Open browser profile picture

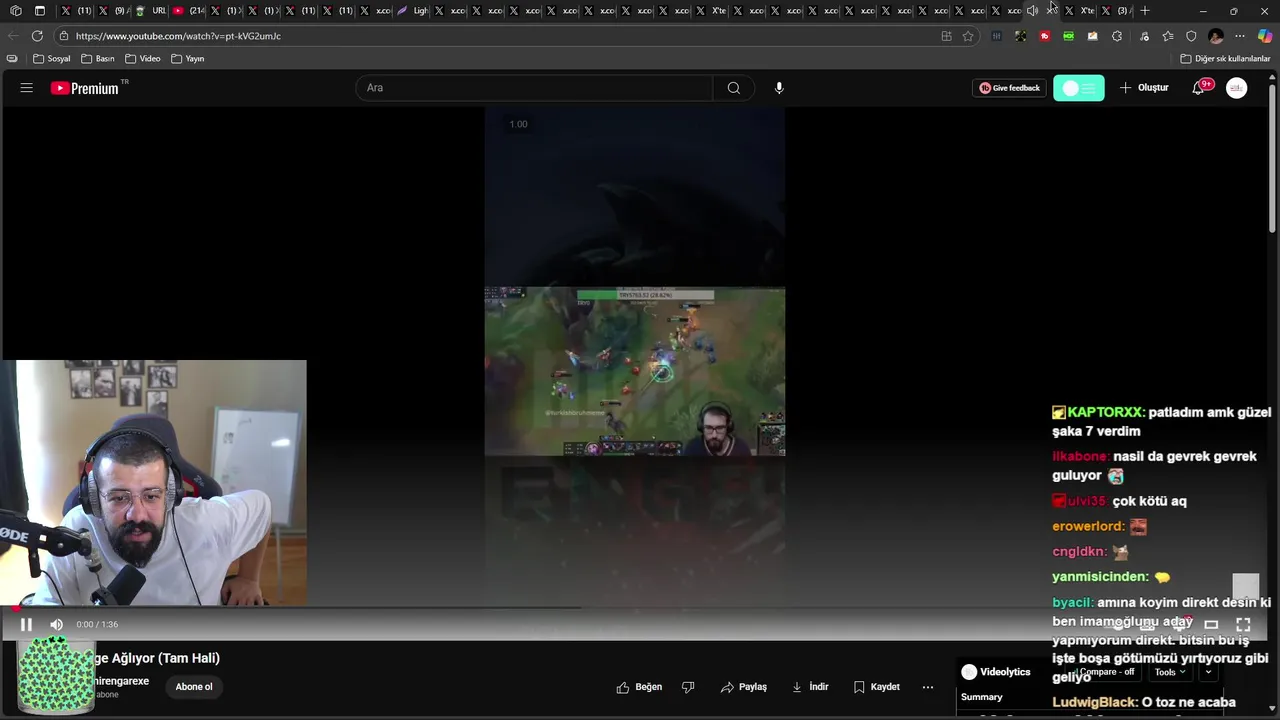[x=1216, y=36]
